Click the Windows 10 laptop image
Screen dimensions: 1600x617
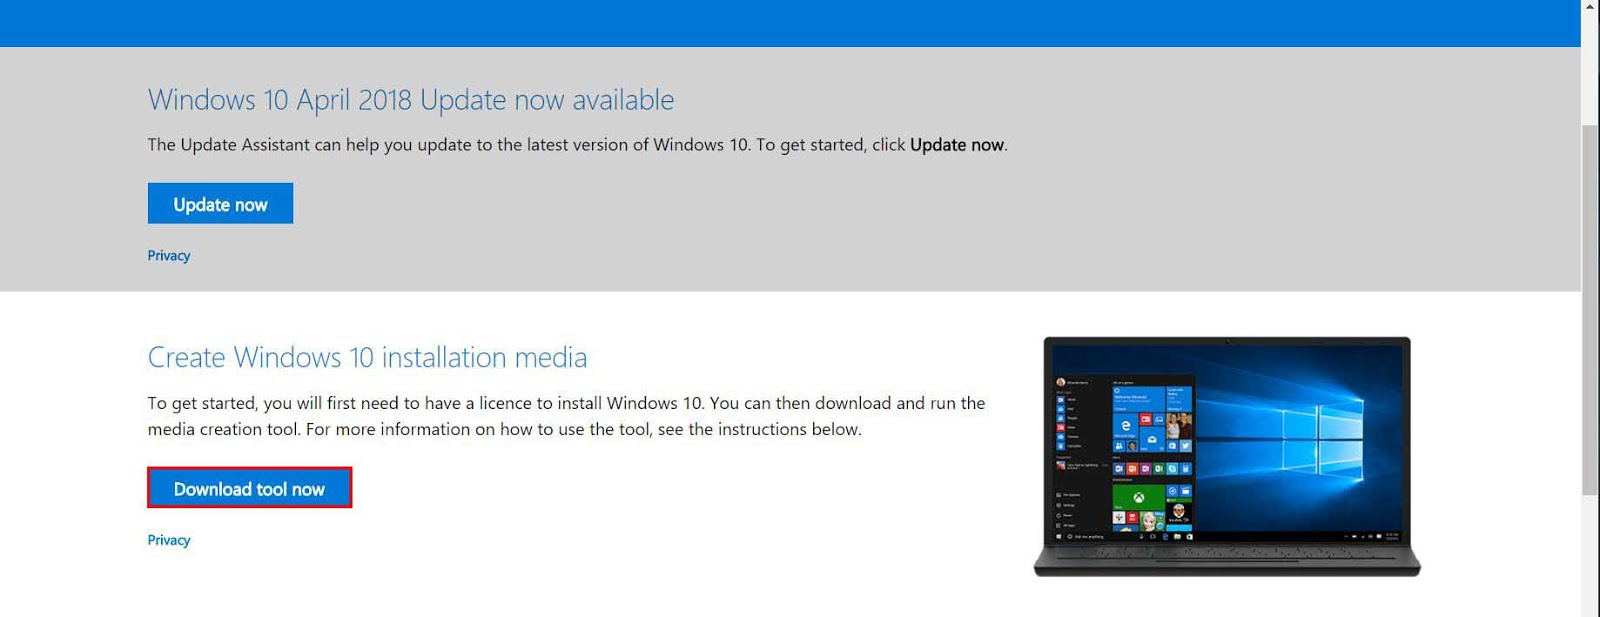1227,457
